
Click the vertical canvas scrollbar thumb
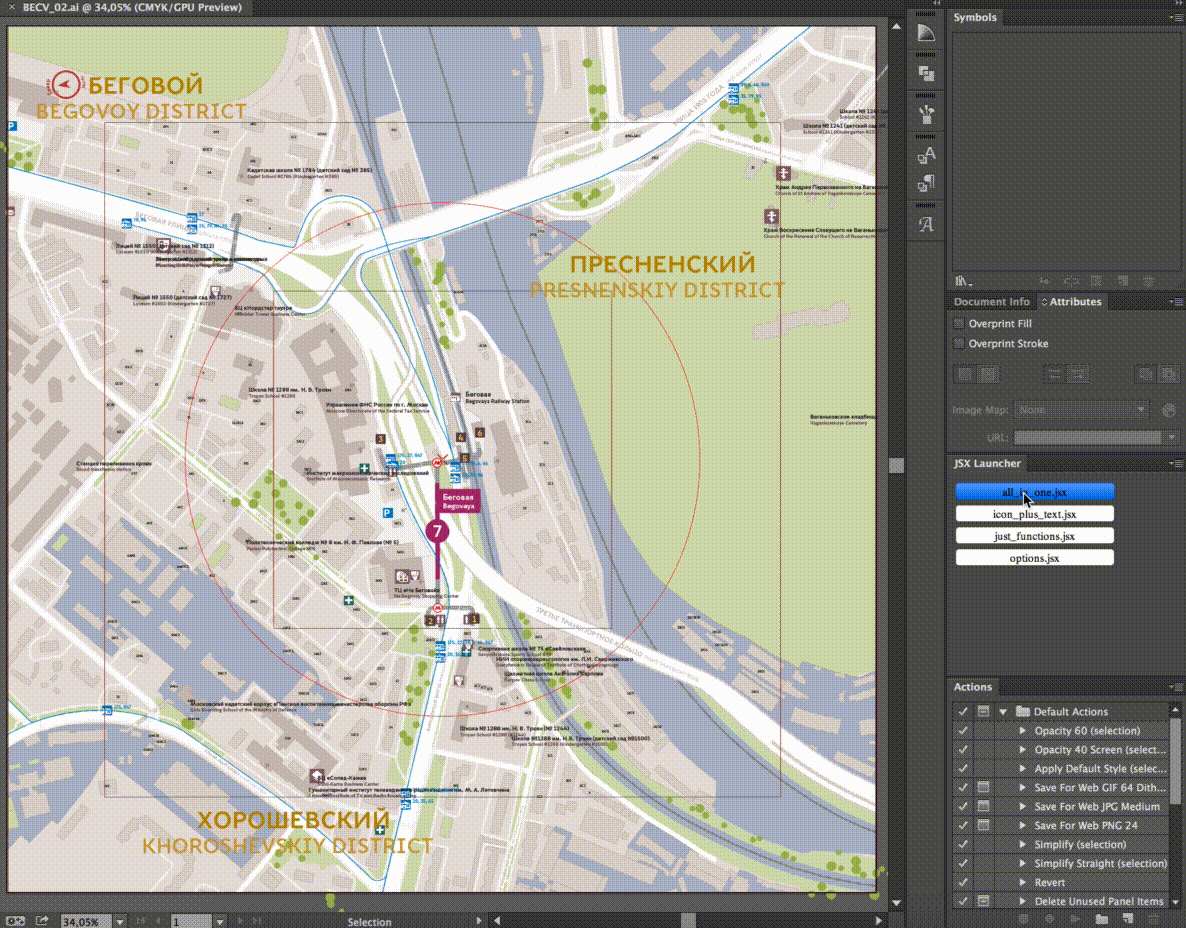pyautogui.click(x=896, y=465)
